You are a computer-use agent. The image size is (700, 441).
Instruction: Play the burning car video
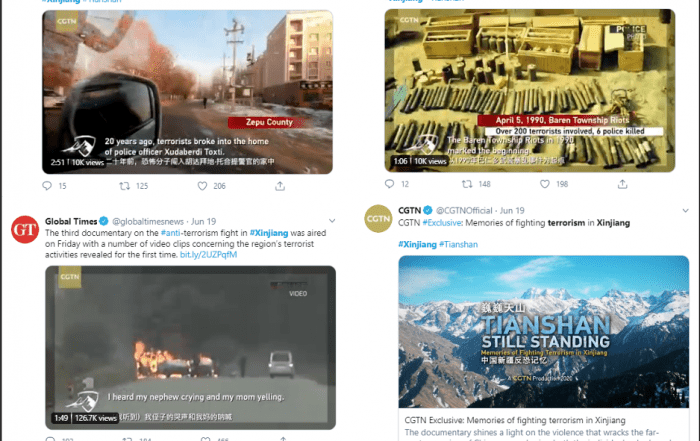190,348
